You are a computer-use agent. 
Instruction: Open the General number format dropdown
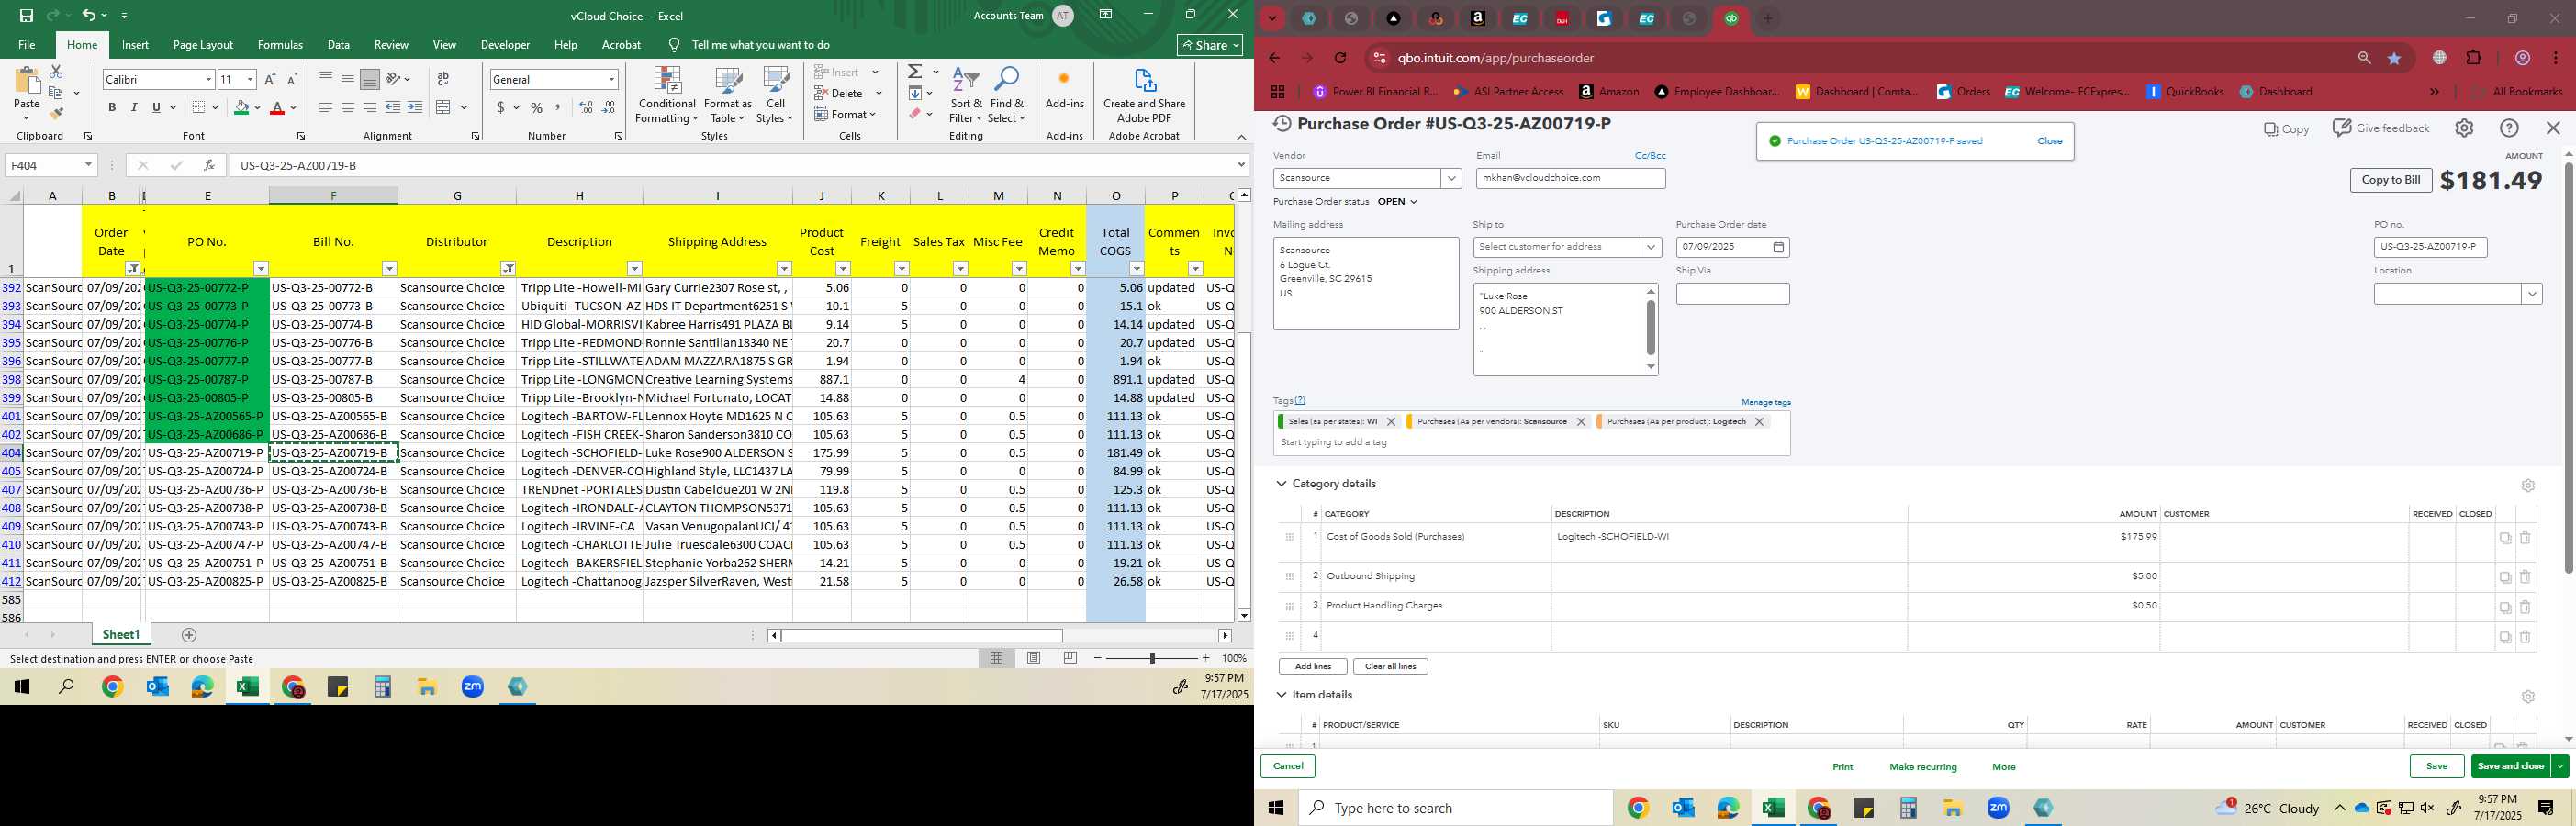pyautogui.click(x=611, y=79)
